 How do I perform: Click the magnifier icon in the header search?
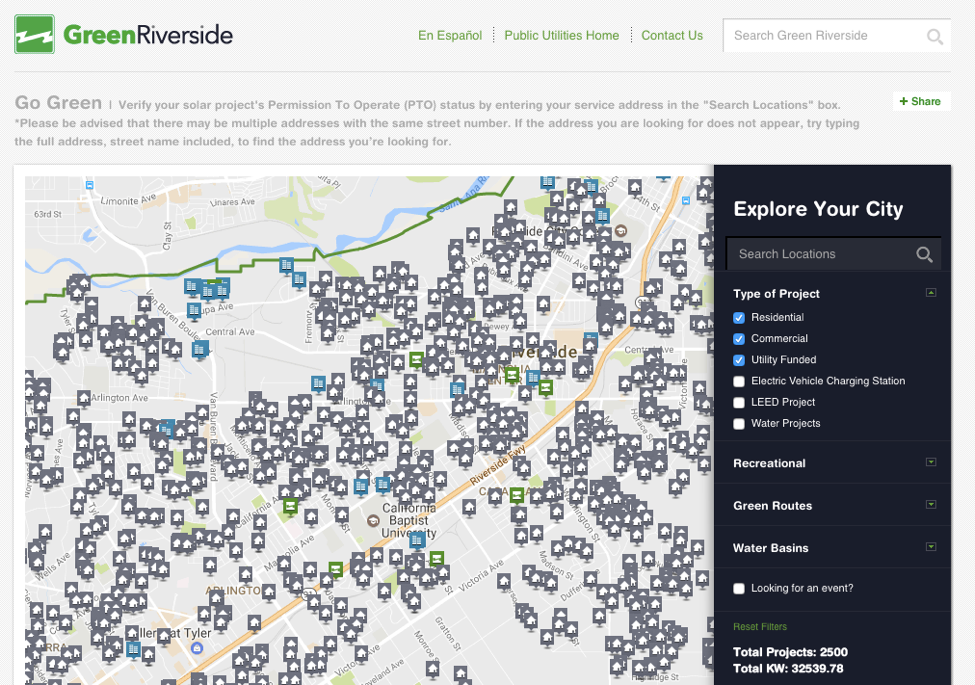(x=934, y=37)
